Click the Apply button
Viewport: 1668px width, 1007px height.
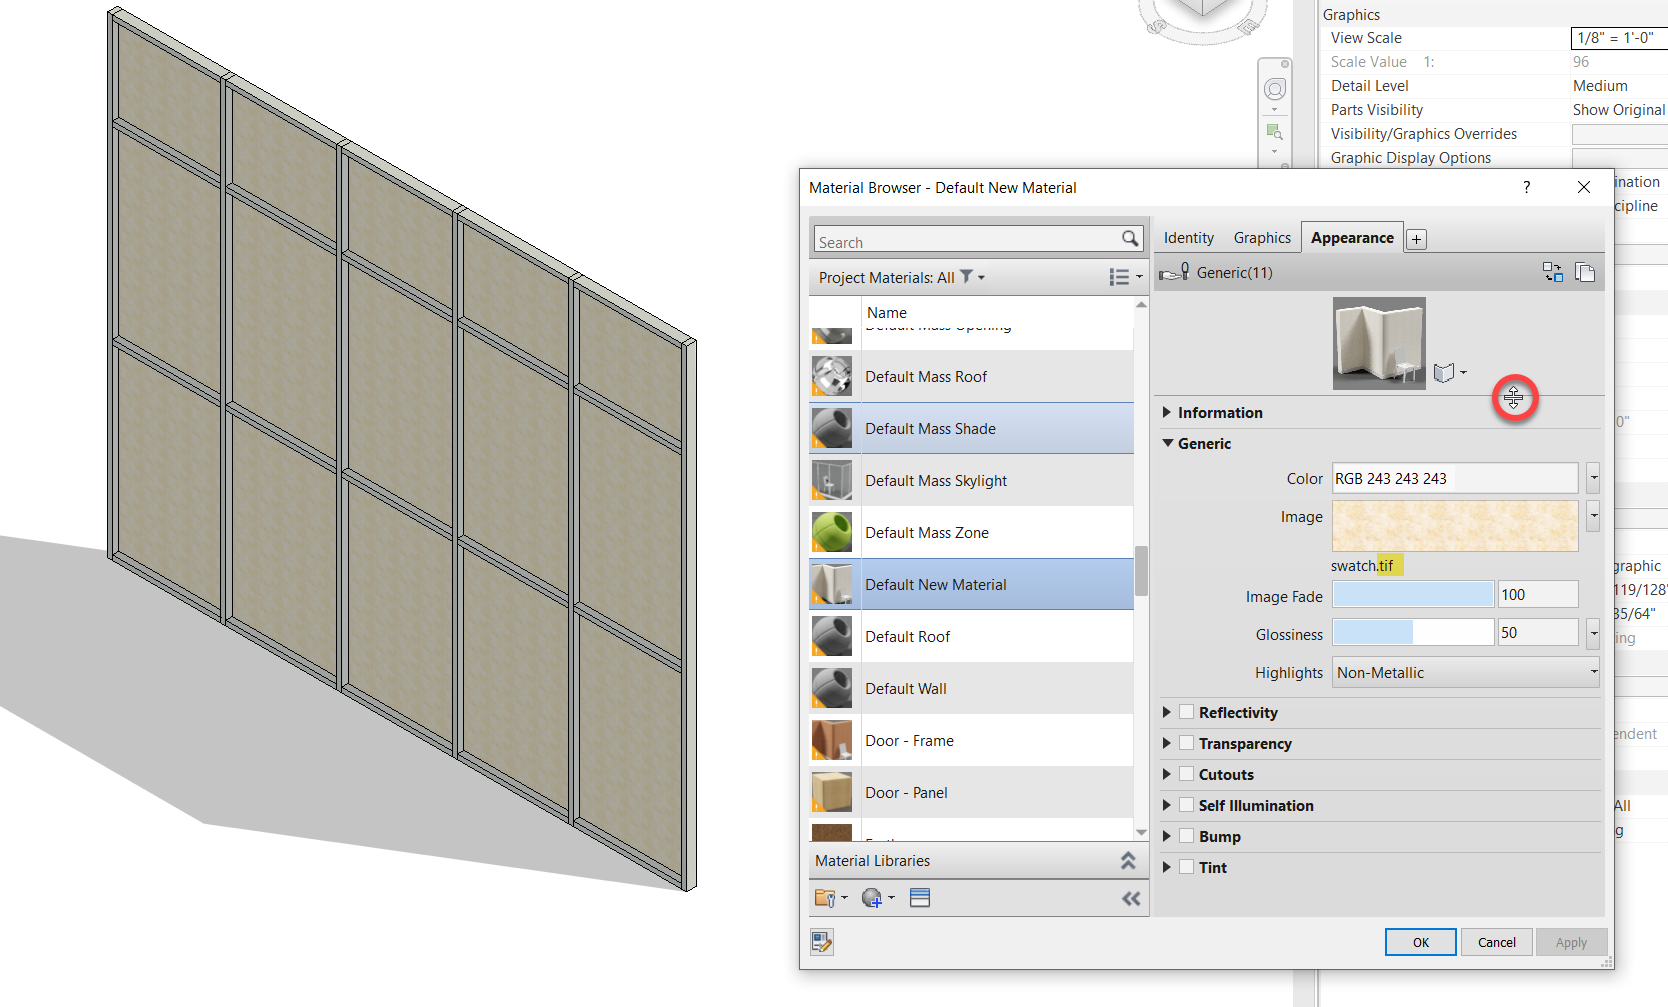1571,941
